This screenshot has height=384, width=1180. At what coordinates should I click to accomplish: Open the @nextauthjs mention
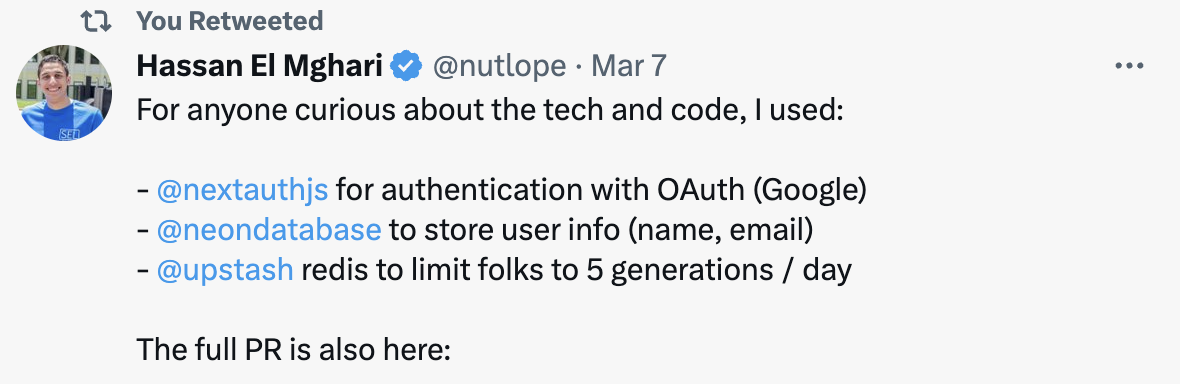[x=242, y=190]
